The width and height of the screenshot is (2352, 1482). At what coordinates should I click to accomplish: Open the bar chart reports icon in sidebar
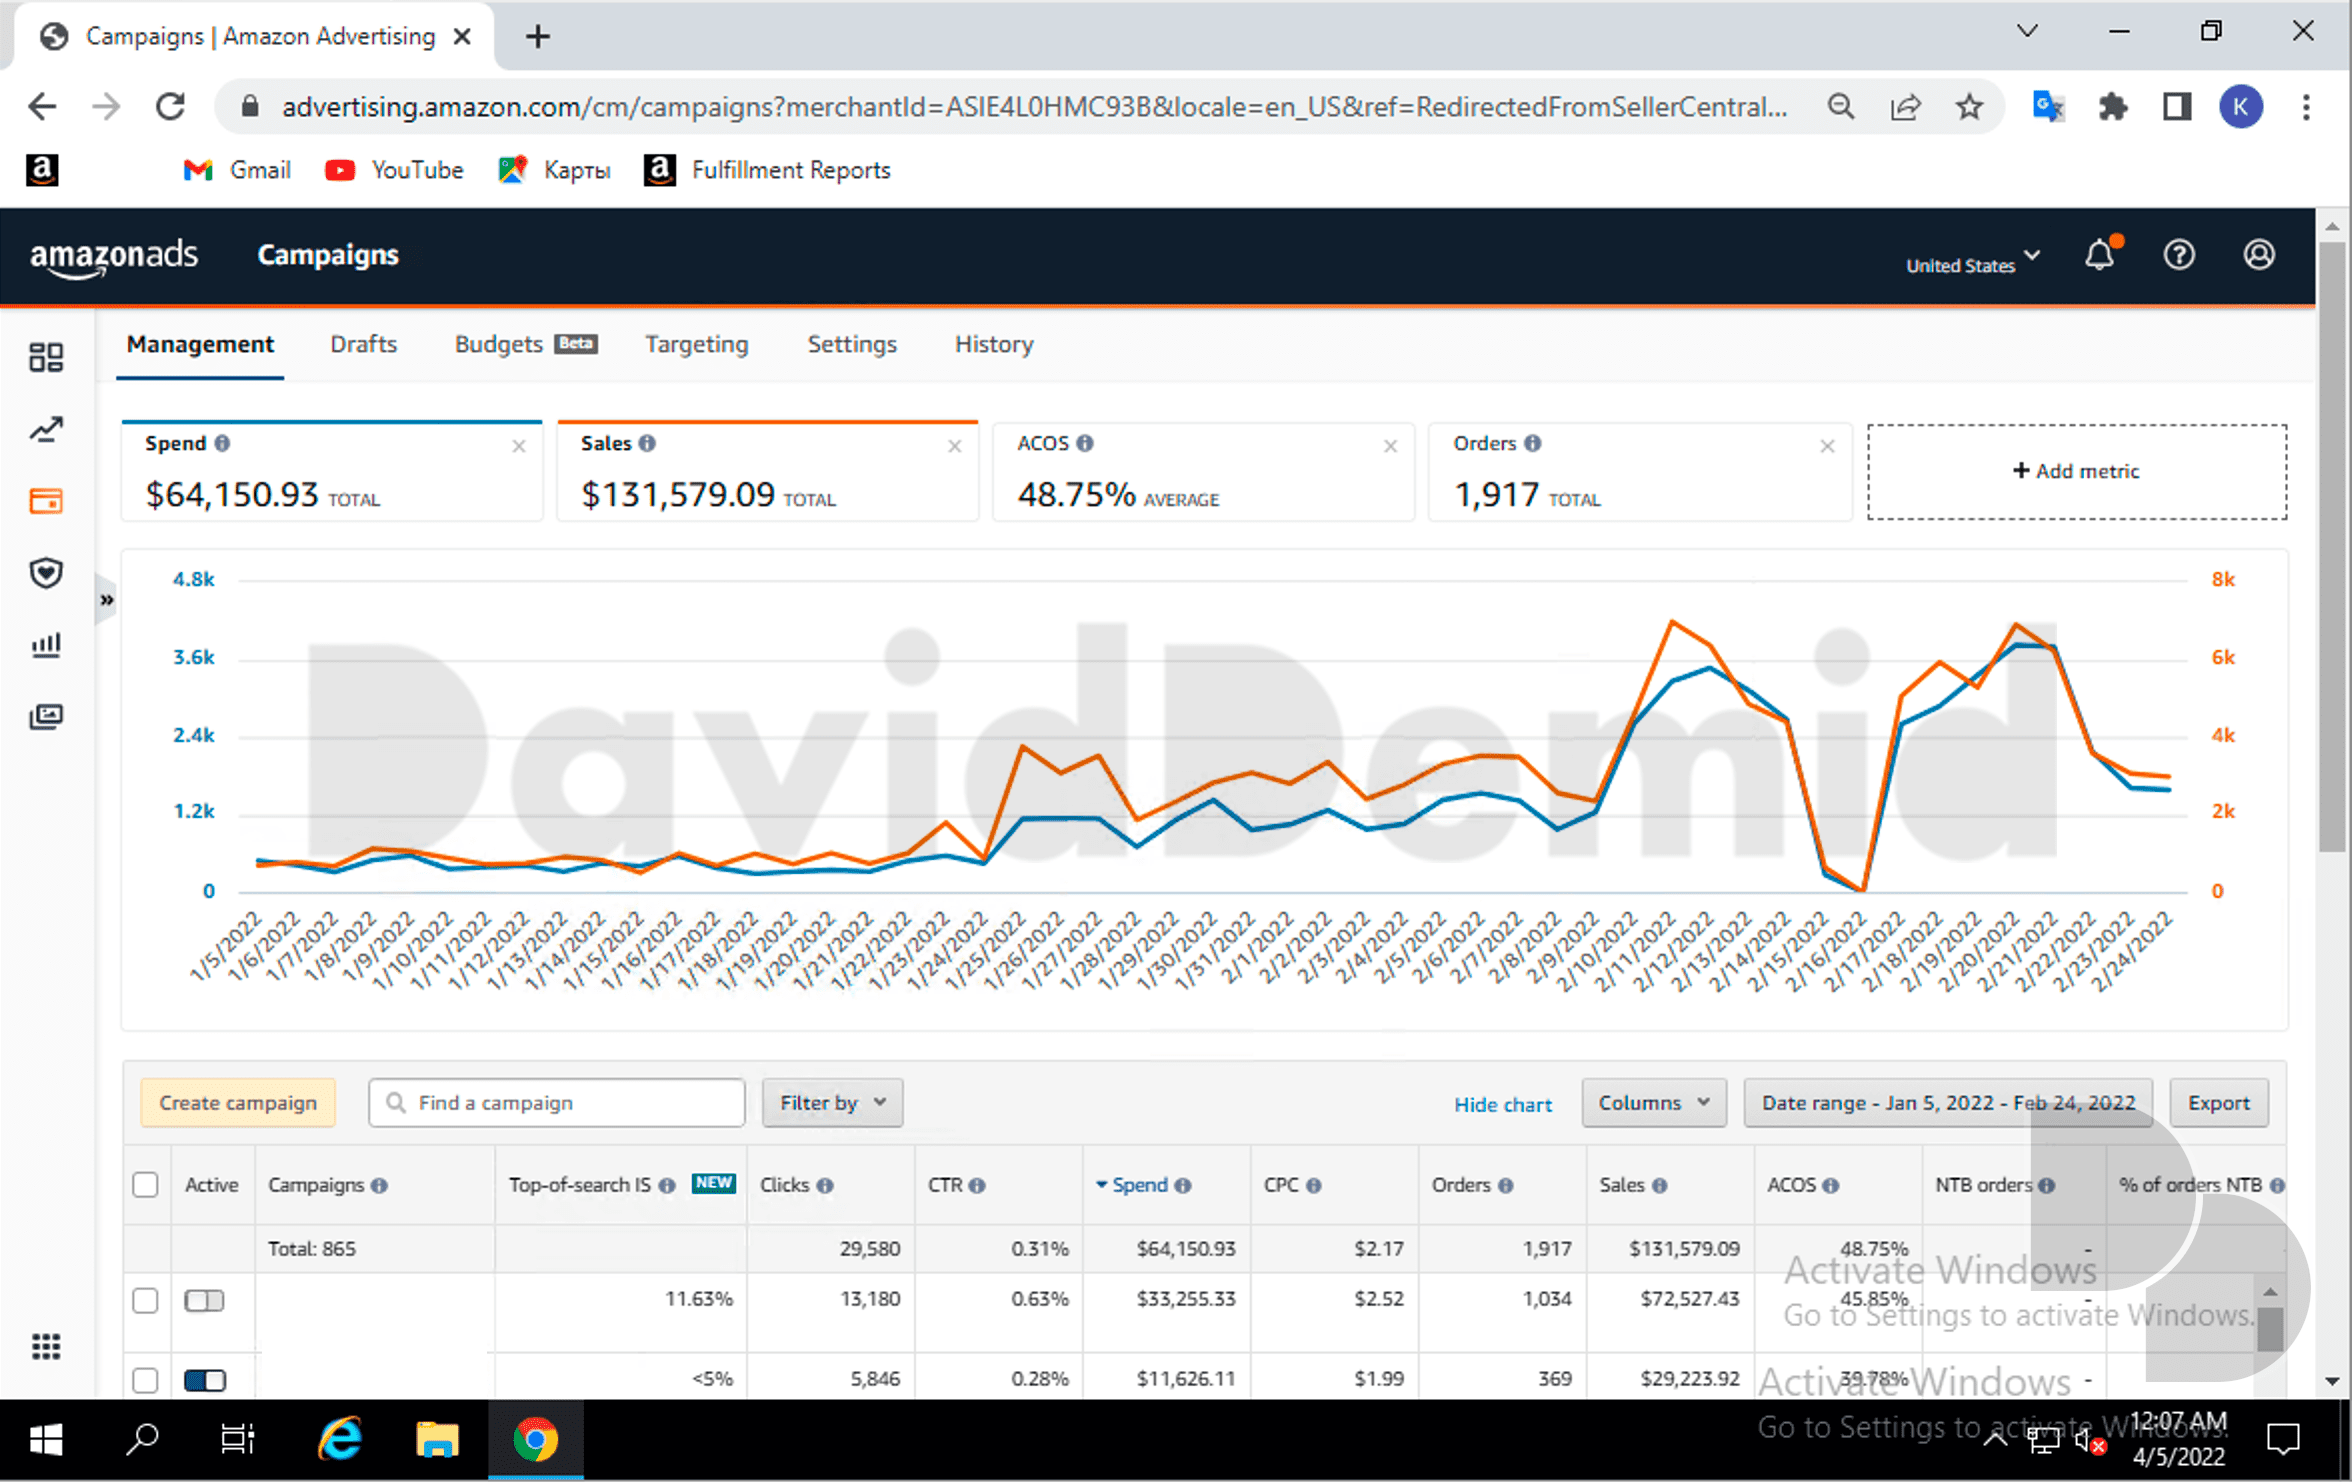[x=46, y=645]
